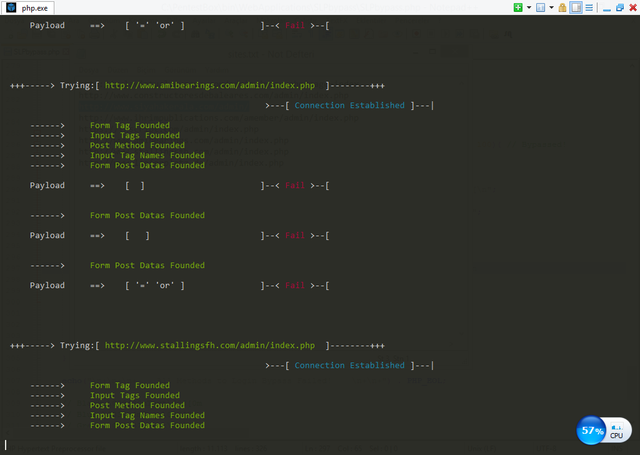The image size is (640, 455).
Task: Click 'Form Tag Founded' in the amibearings section
Action: click(130, 125)
